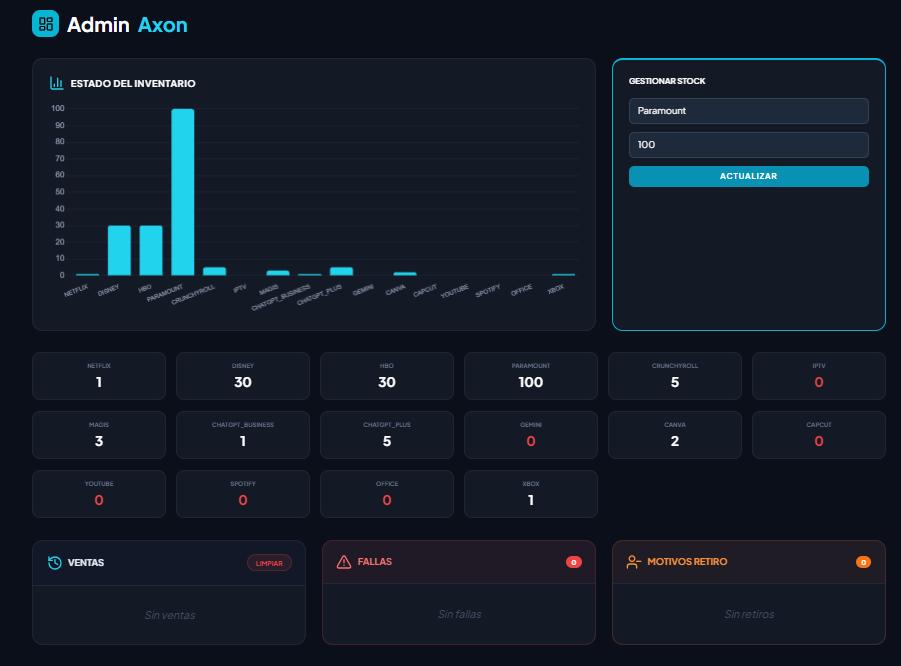
Task: Select the Xbox stock card
Action: pyautogui.click(x=531, y=494)
